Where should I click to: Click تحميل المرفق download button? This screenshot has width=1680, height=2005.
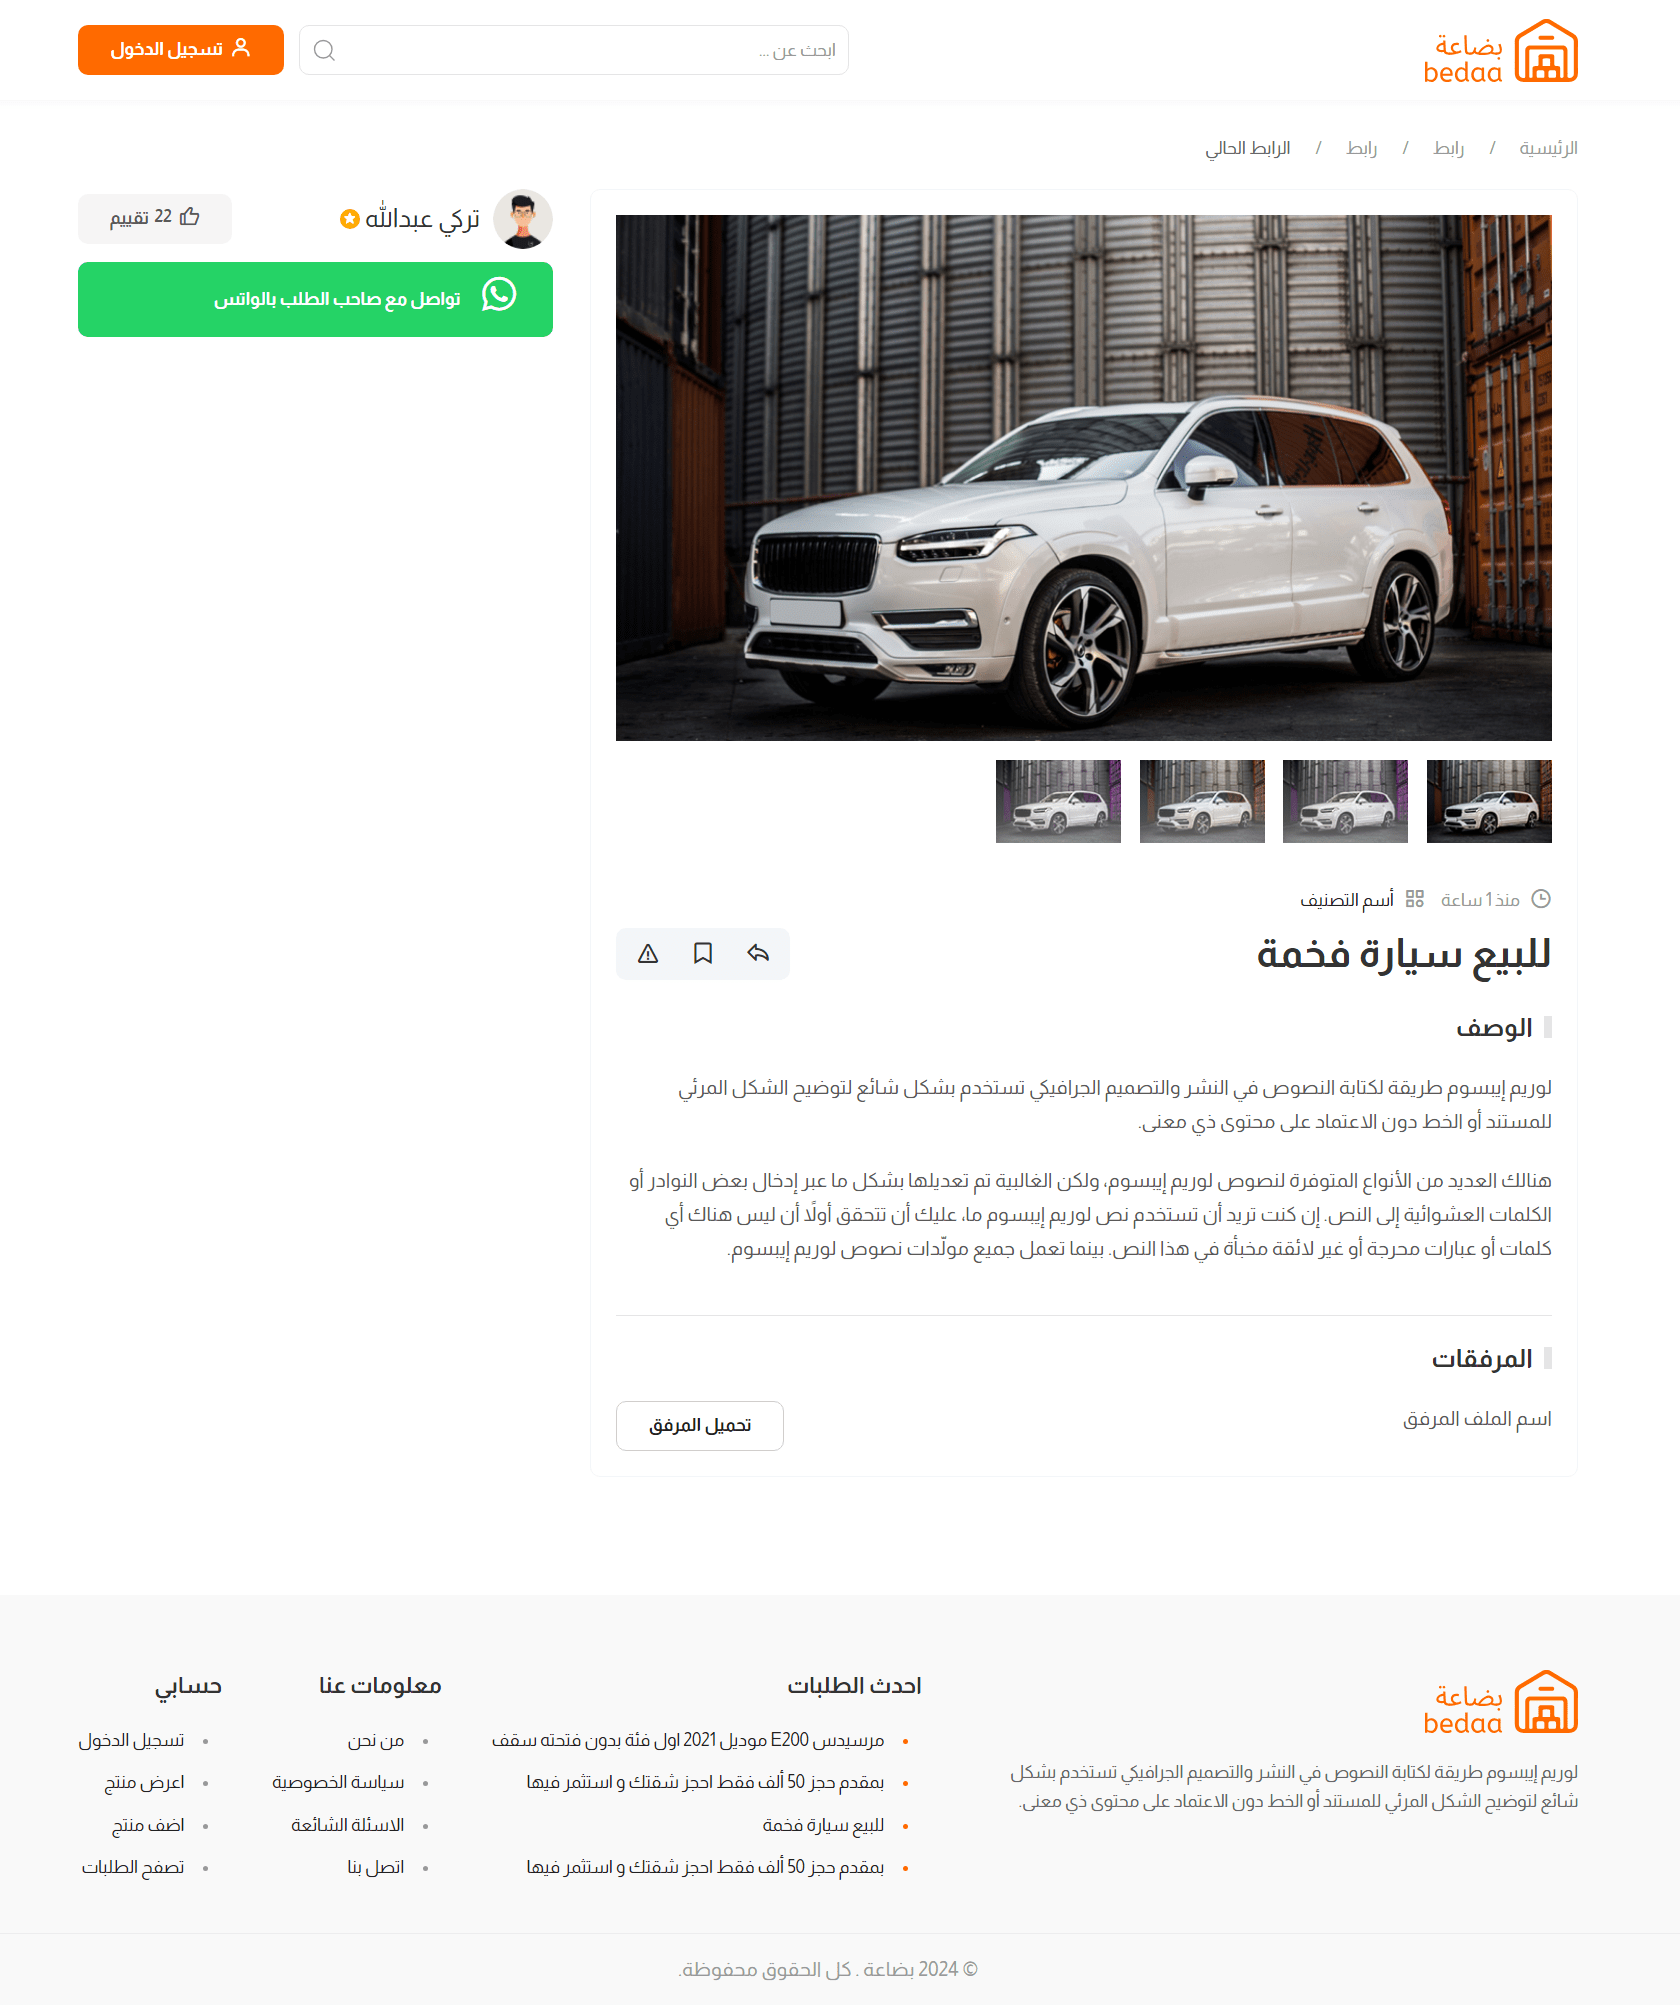700,1426
